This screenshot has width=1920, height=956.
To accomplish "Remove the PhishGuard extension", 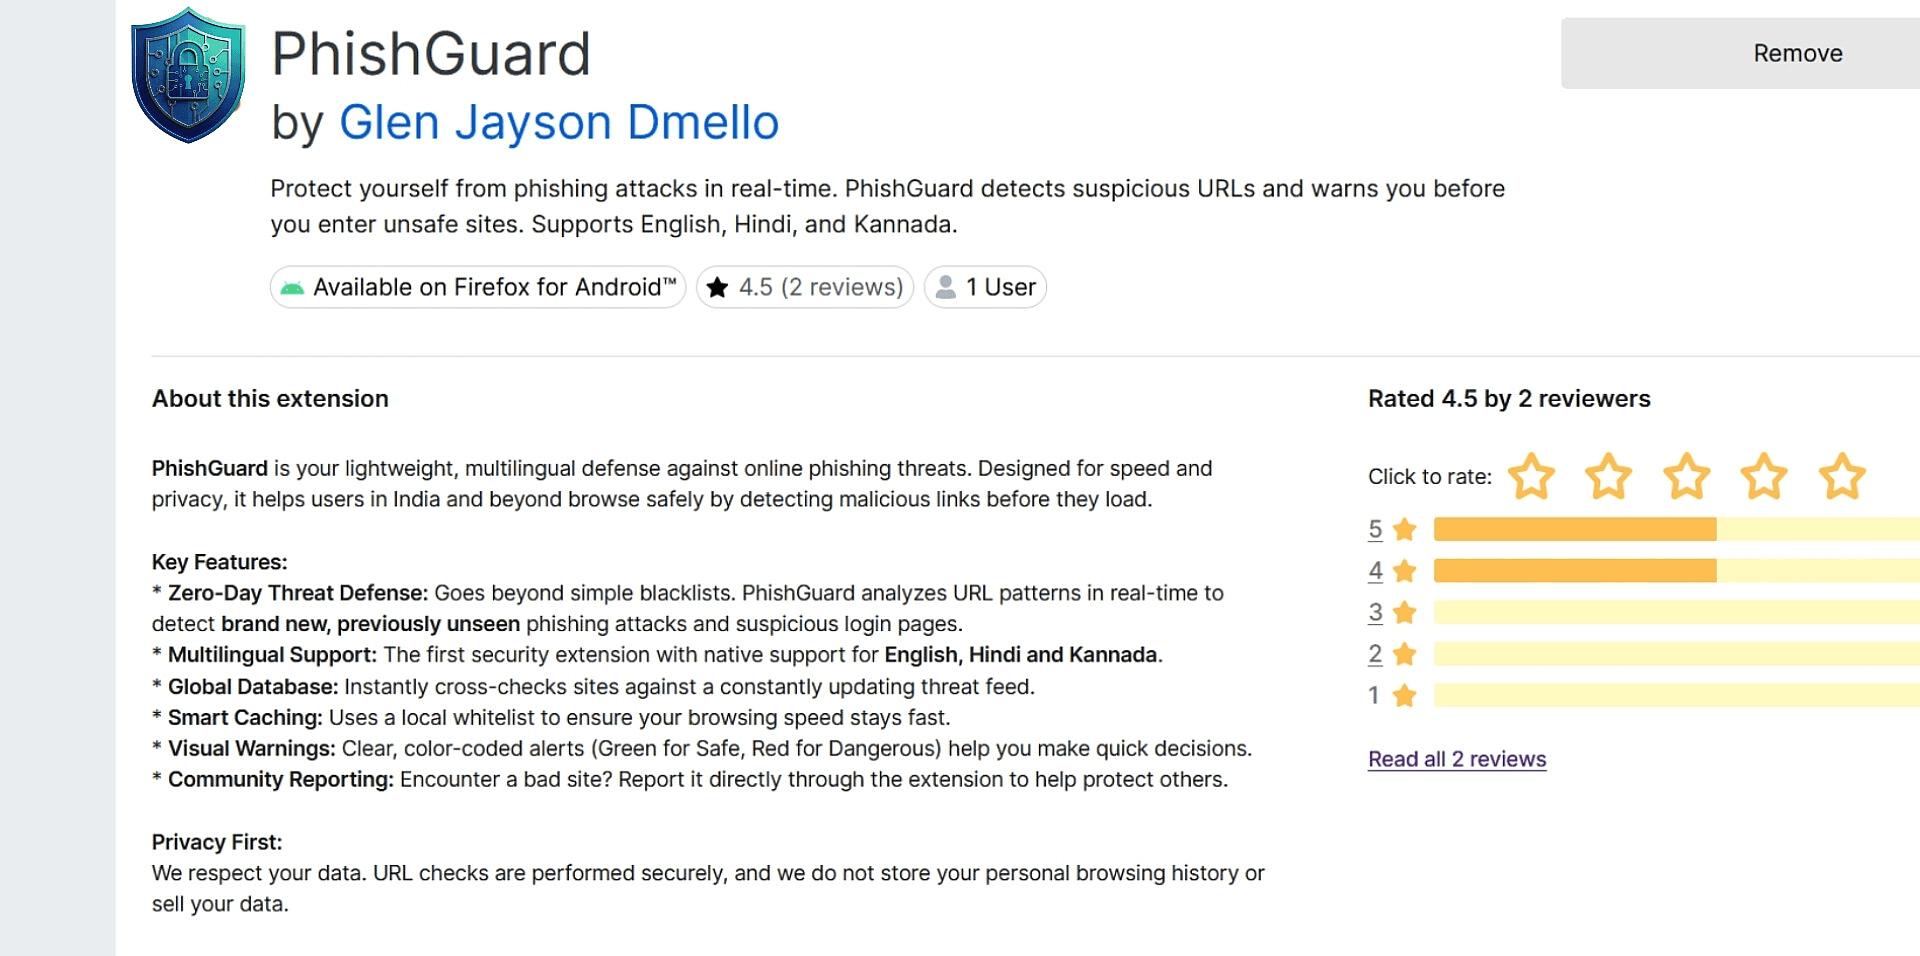I will [x=1797, y=52].
